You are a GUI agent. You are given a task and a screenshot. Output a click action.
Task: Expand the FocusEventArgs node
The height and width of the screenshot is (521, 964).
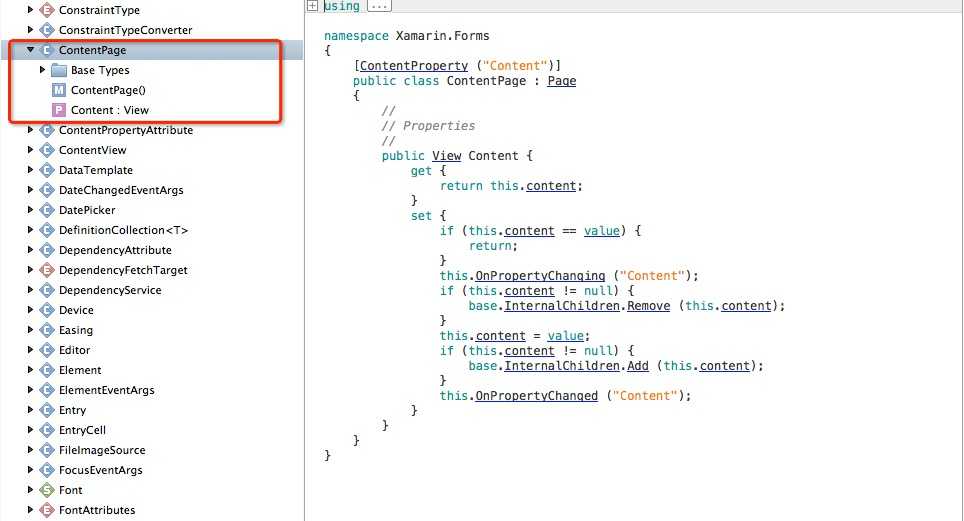(30, 470)
